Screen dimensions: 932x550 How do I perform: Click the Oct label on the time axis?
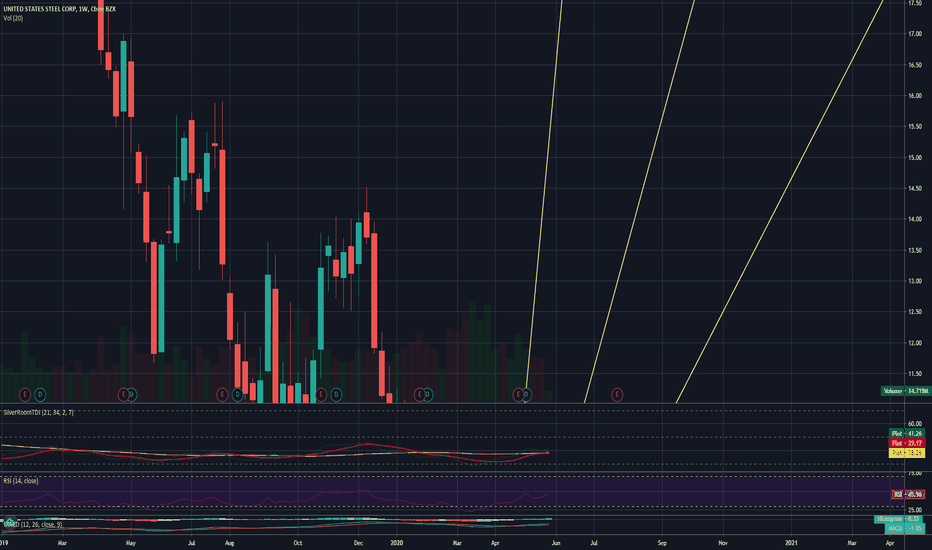pyautogui.click(x=298, y=543)
